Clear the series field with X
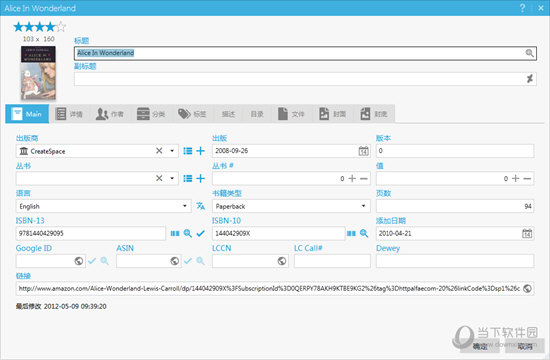 click(159, 178)
